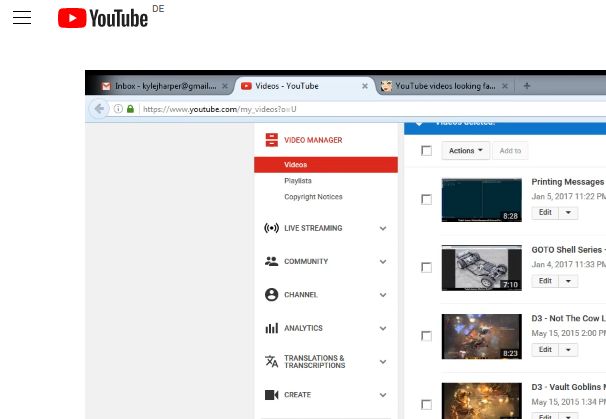Click the green padlock security icon
This screenshot has height=419, width=606.
[x=130, y=109]
